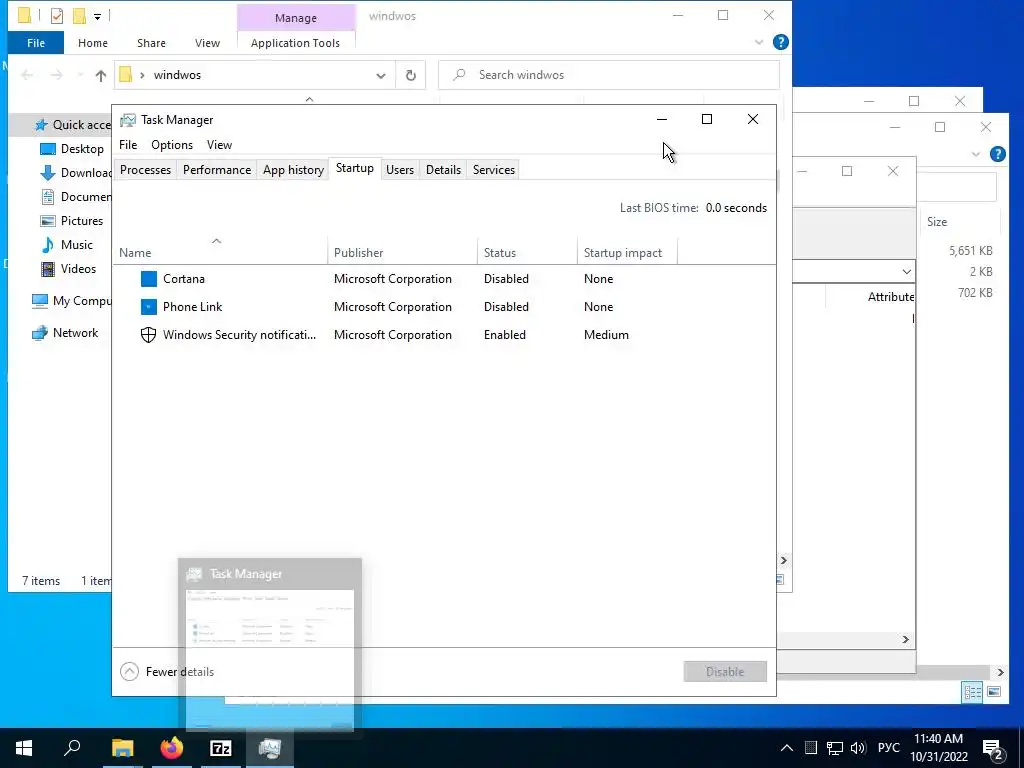Viewport: 1024px width, 768px height.
Task: Open the Windows Start menu
Action: pos(24,748)
